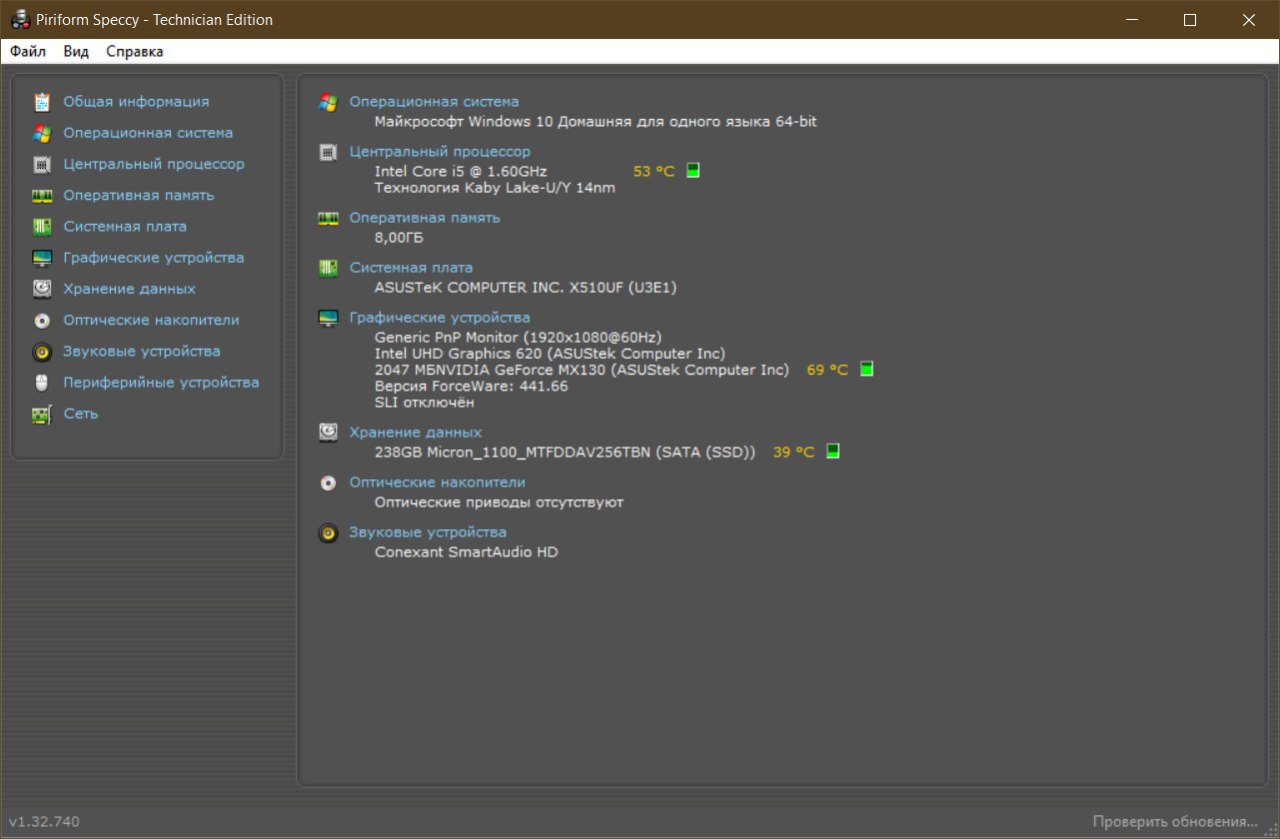Click the Графические устройства monitor icon in sidebar
The image size is (1280, 839).
(41, 258)
